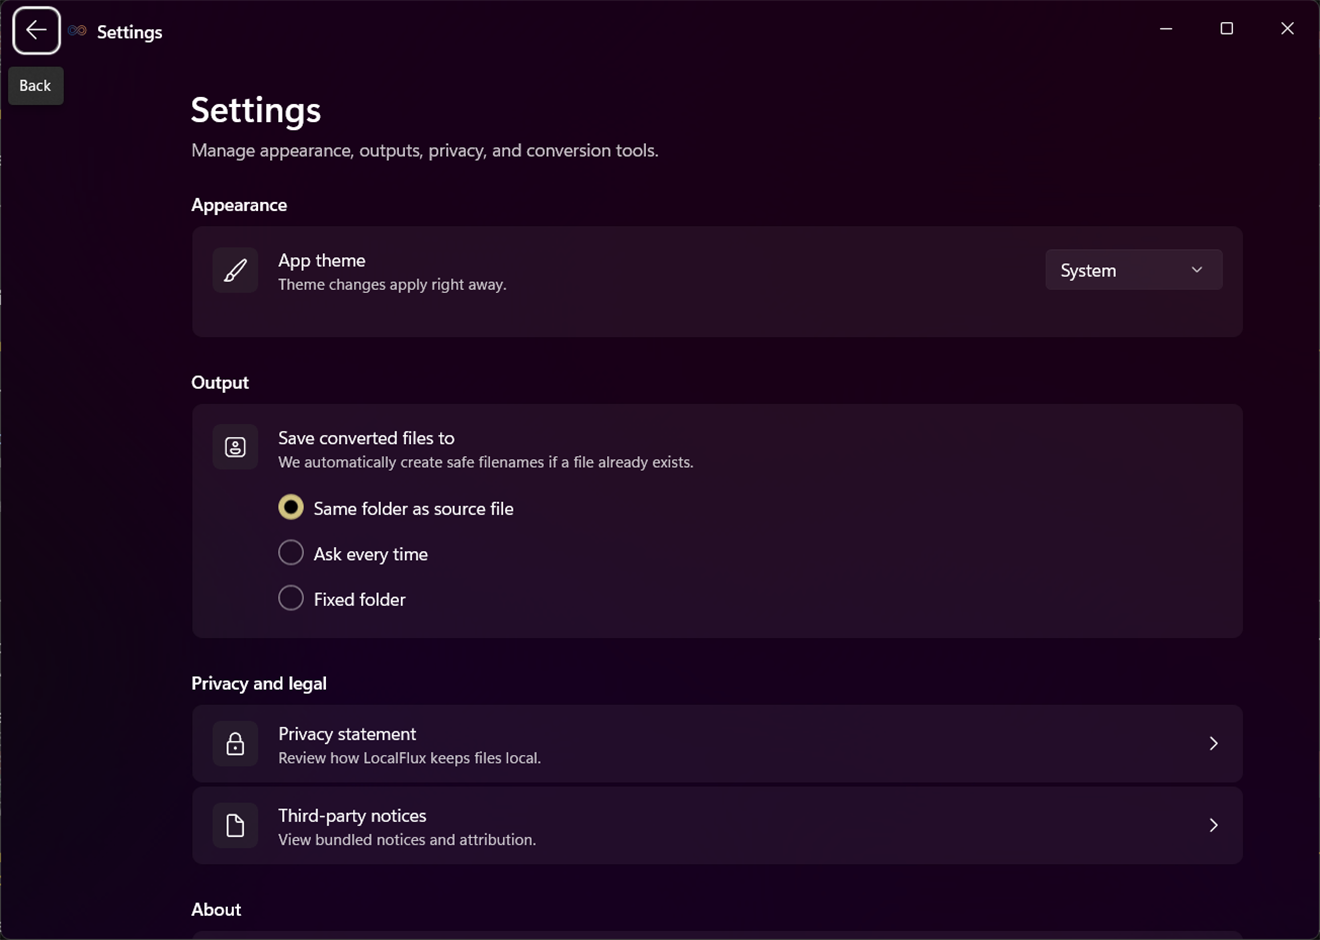This screenshot has height=940, width=1320.
Task: Click the Save converted files to label
Action: point(366,438)
